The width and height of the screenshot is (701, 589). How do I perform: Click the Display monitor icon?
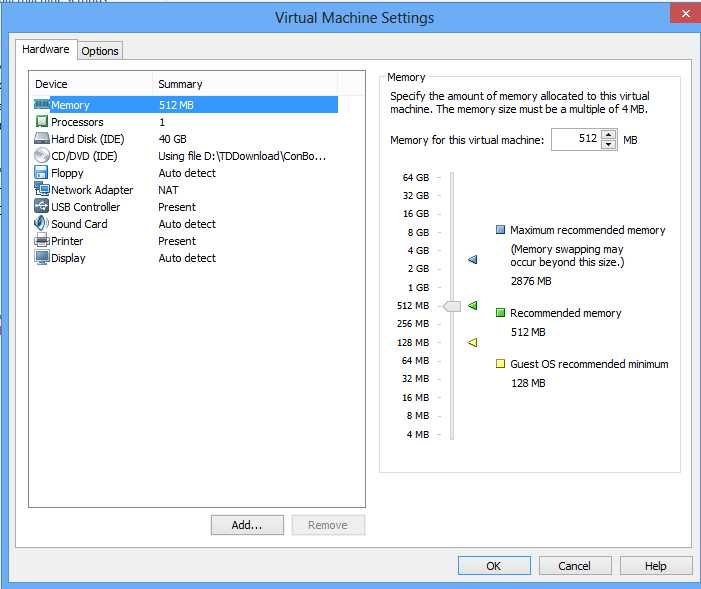pyautogui.click(x=42, y=258)
